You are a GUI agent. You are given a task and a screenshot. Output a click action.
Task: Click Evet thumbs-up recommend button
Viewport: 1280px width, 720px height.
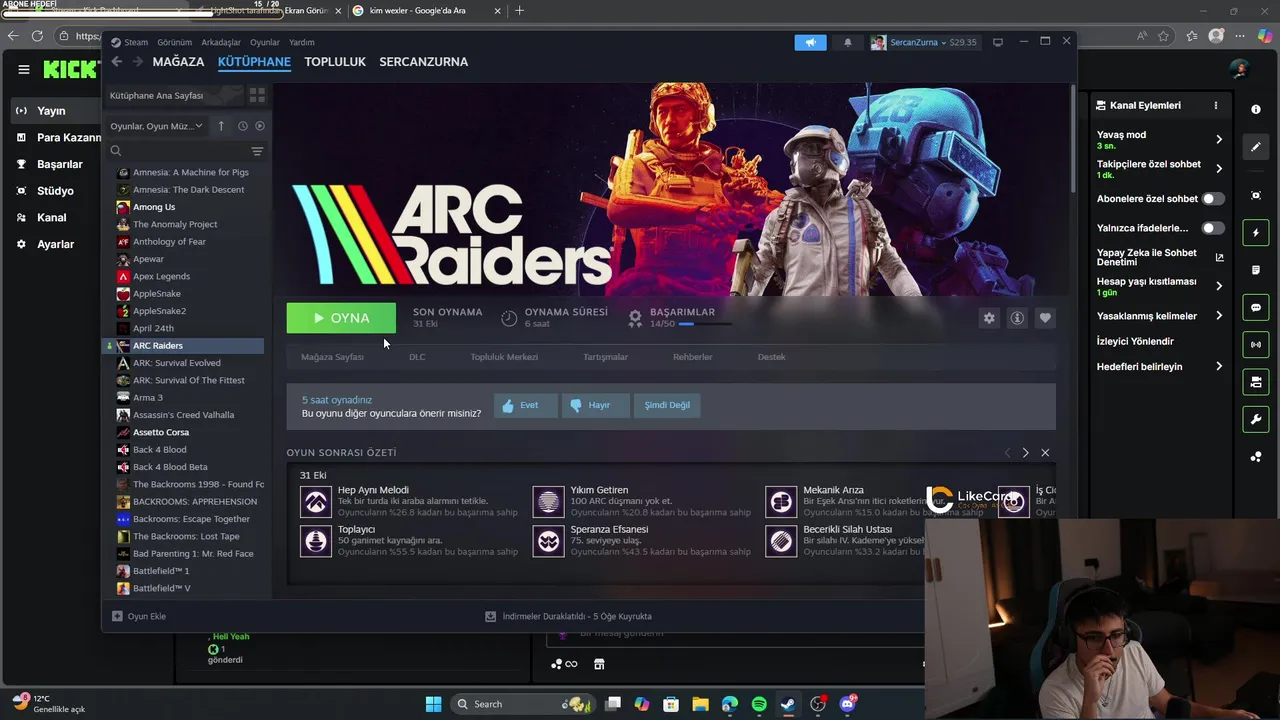point(525,405)
